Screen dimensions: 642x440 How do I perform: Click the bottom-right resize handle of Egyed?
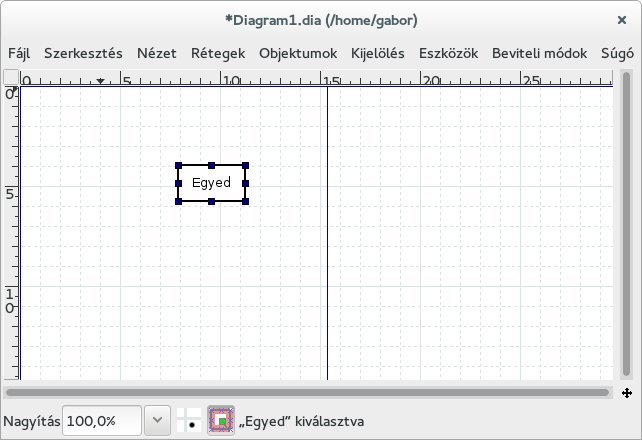click(245, 201)
